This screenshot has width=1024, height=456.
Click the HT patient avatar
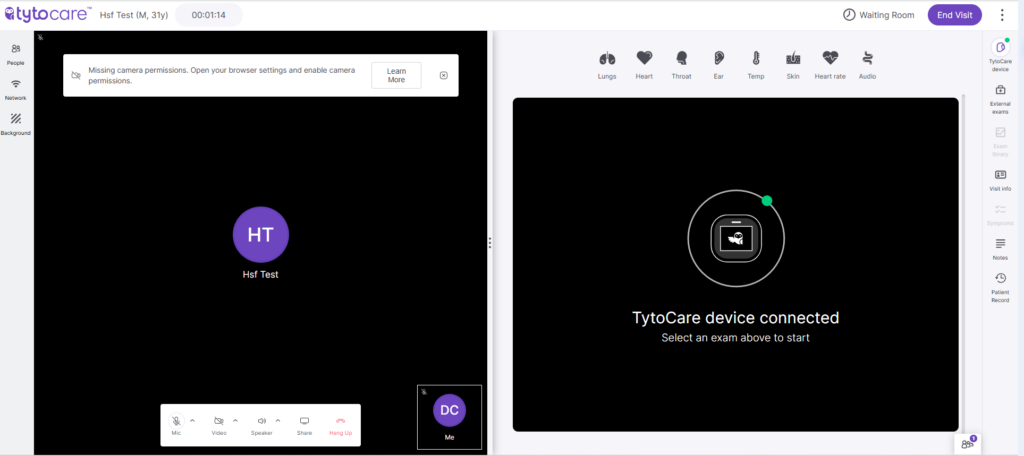[x=261, y=235]
